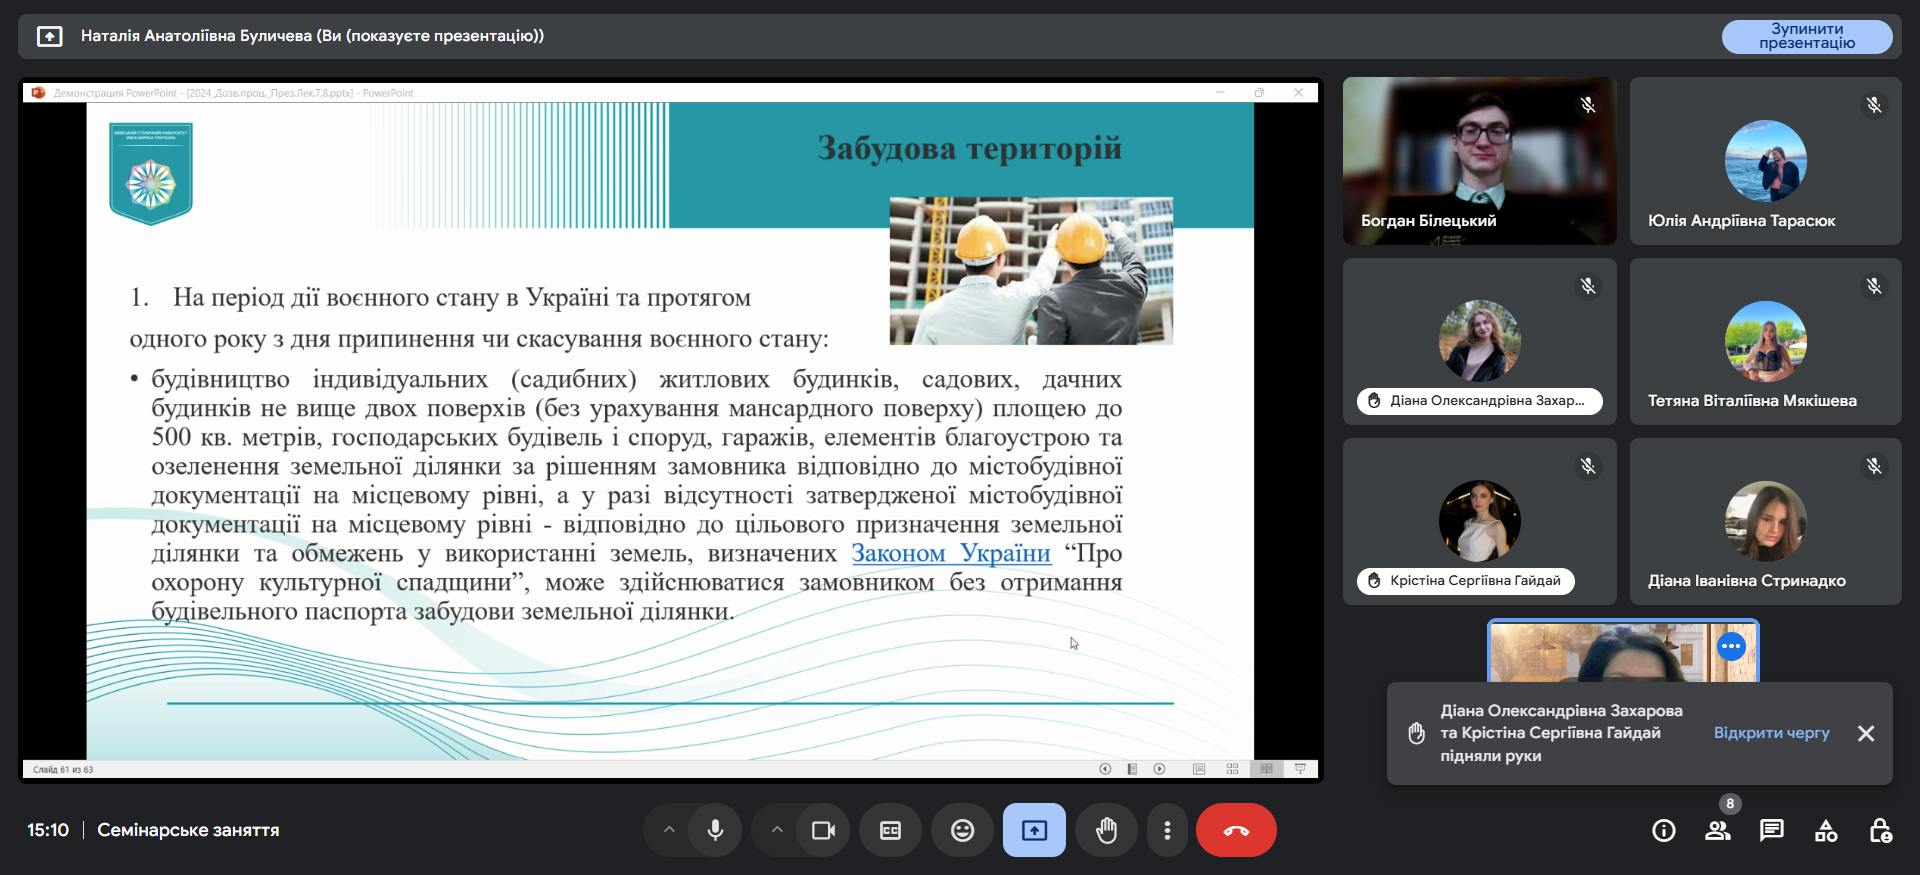The height and width of the screenshot is (875, 1920).
Task: Open meeting details info icon
Action: pos(1664,830)
